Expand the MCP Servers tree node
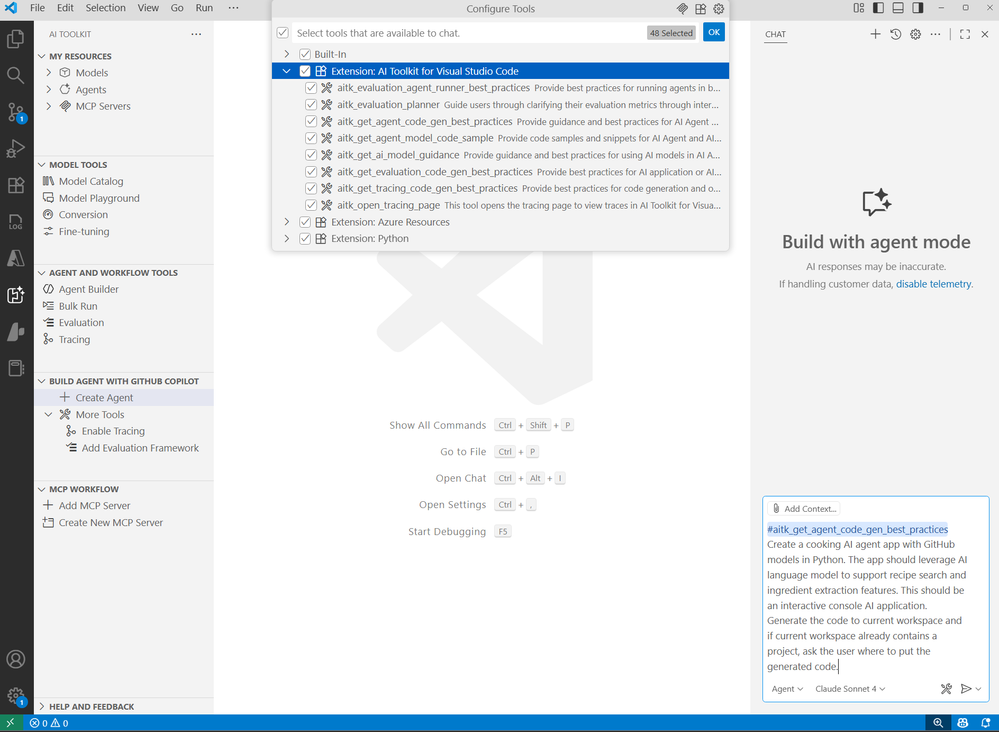999x732 pixels. (48, 106)
